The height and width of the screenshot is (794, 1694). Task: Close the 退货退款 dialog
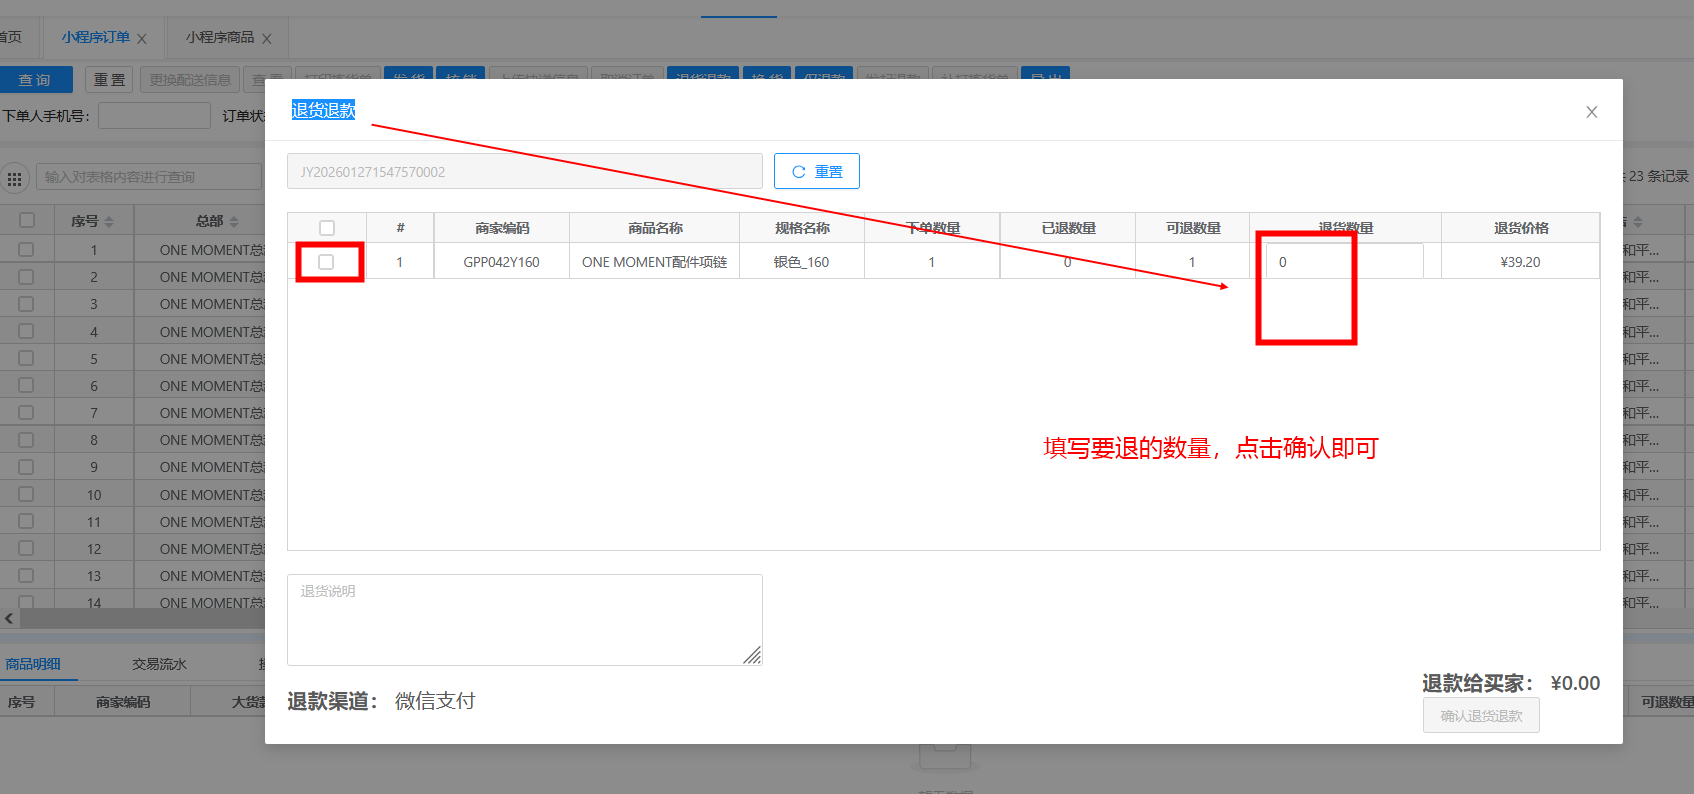coord(1591,112)
